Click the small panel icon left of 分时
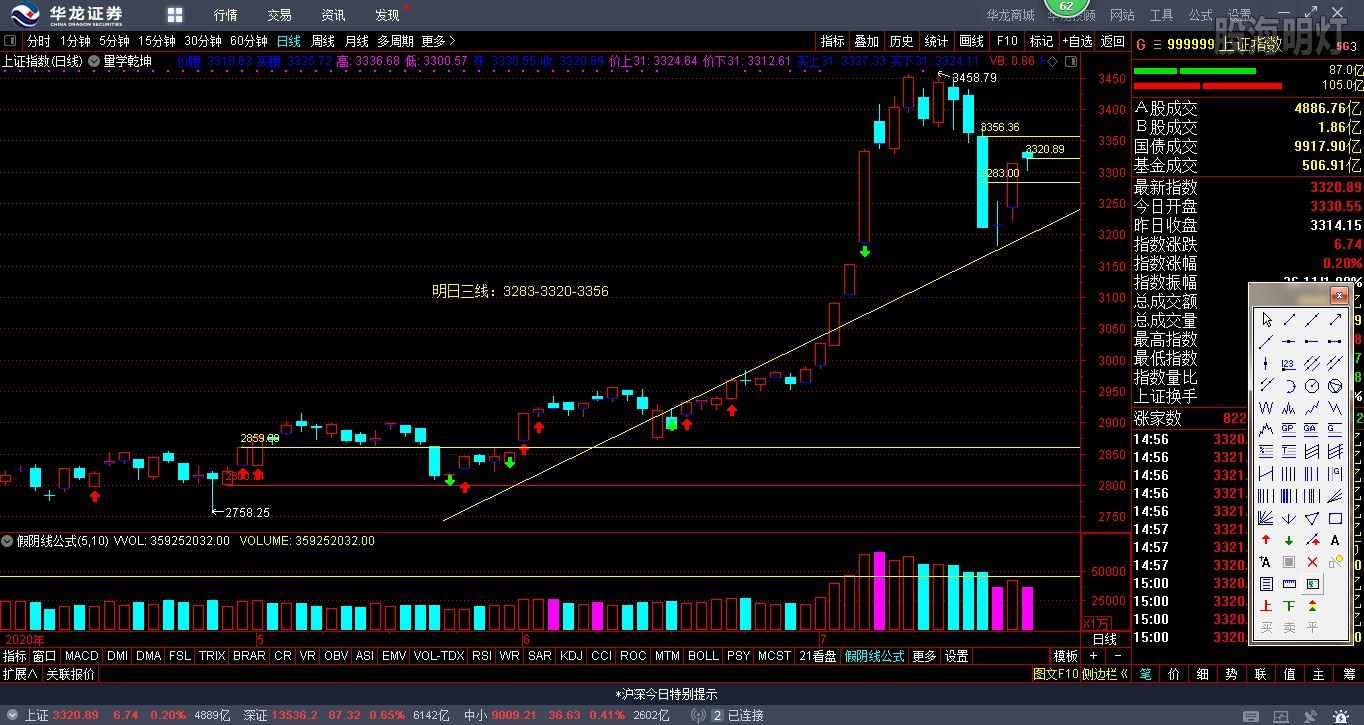The height and width of the screenshot is (725, 1364). (x=11, y=41)
